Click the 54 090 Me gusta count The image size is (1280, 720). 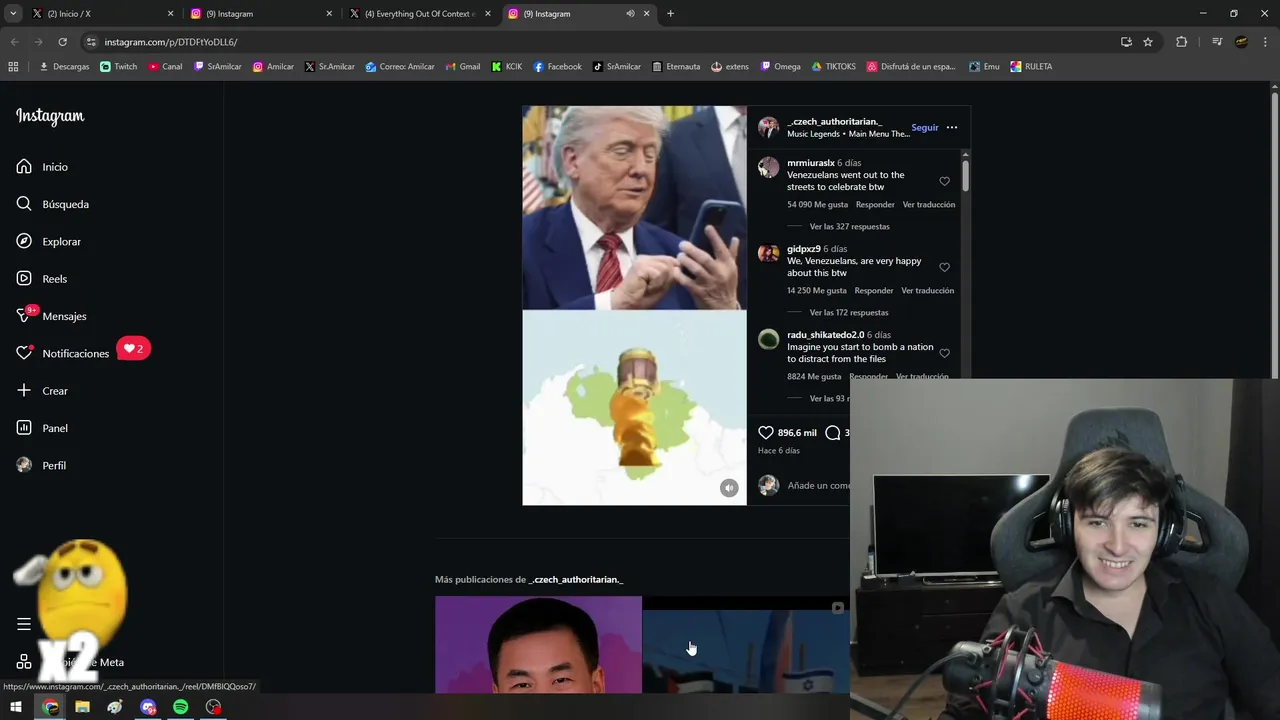pyautogui.click(x=817, y=205)
